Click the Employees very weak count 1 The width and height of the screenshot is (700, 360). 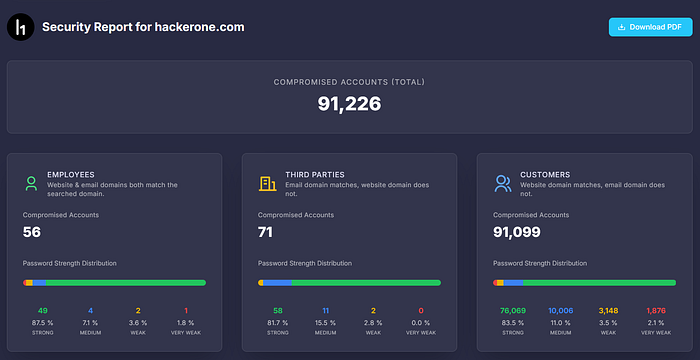tap(186, 311)
